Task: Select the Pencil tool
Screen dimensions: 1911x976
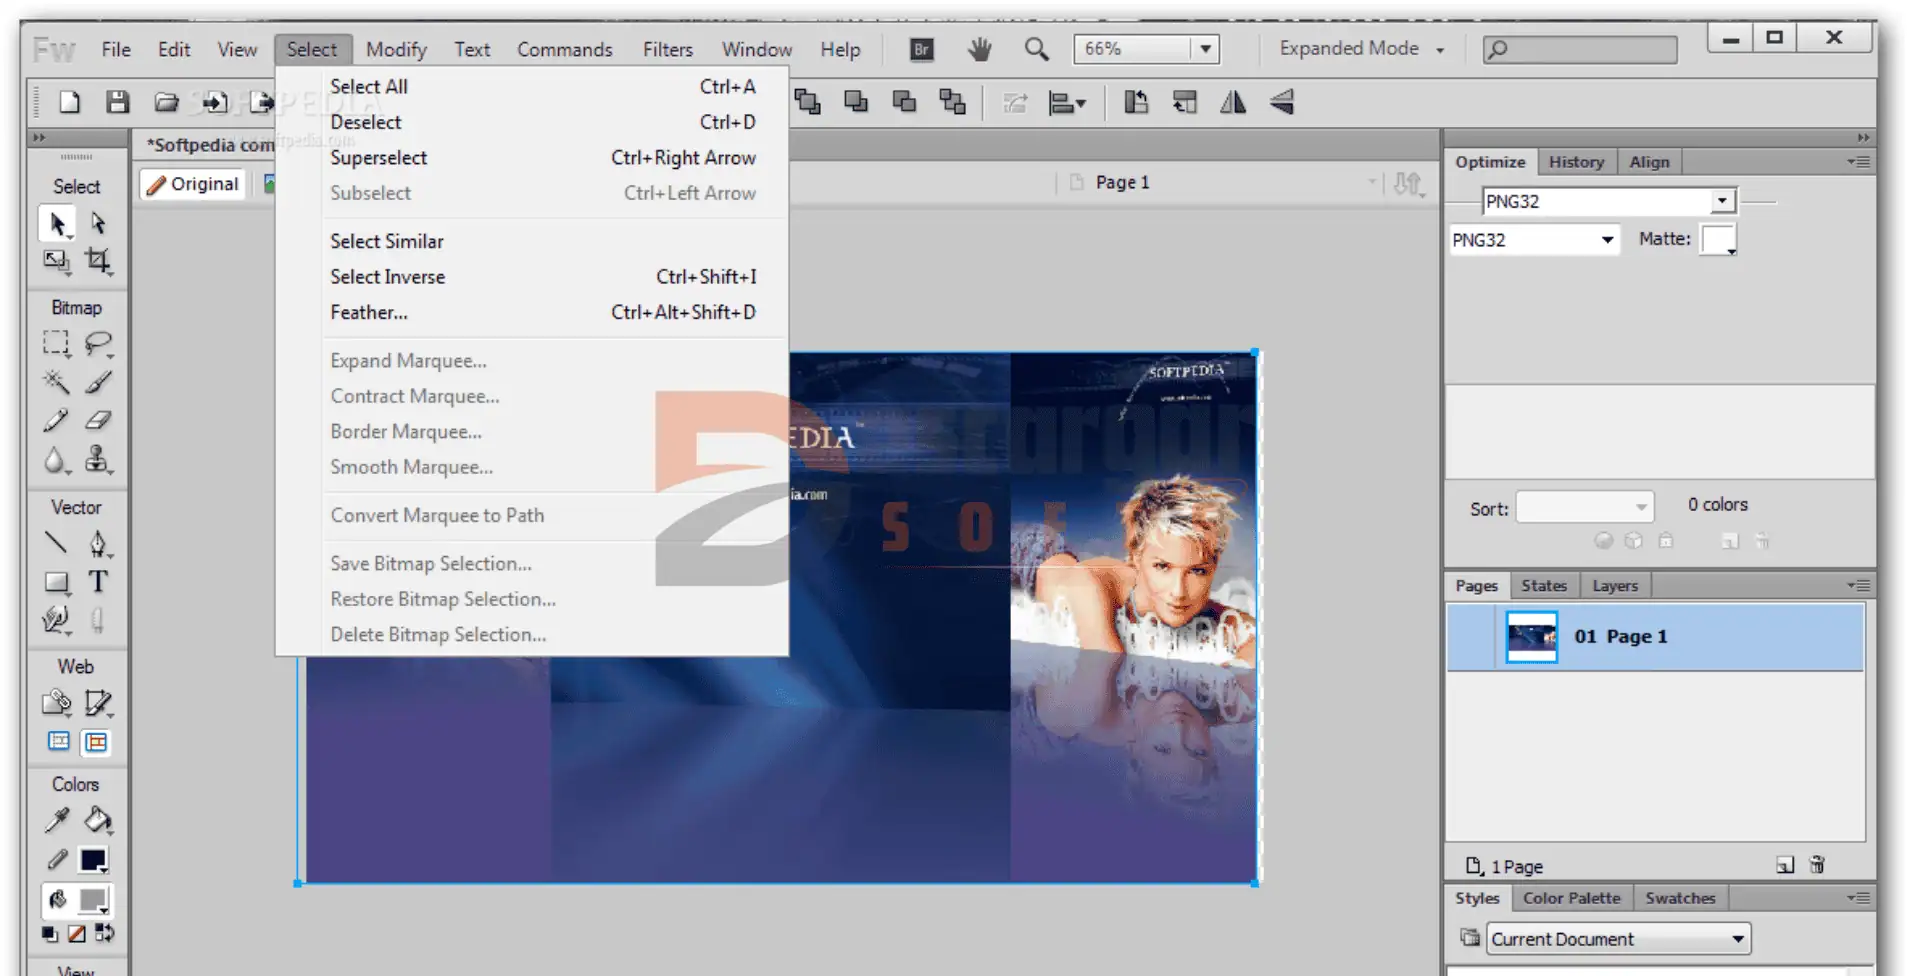Action: tap(57, 421)
